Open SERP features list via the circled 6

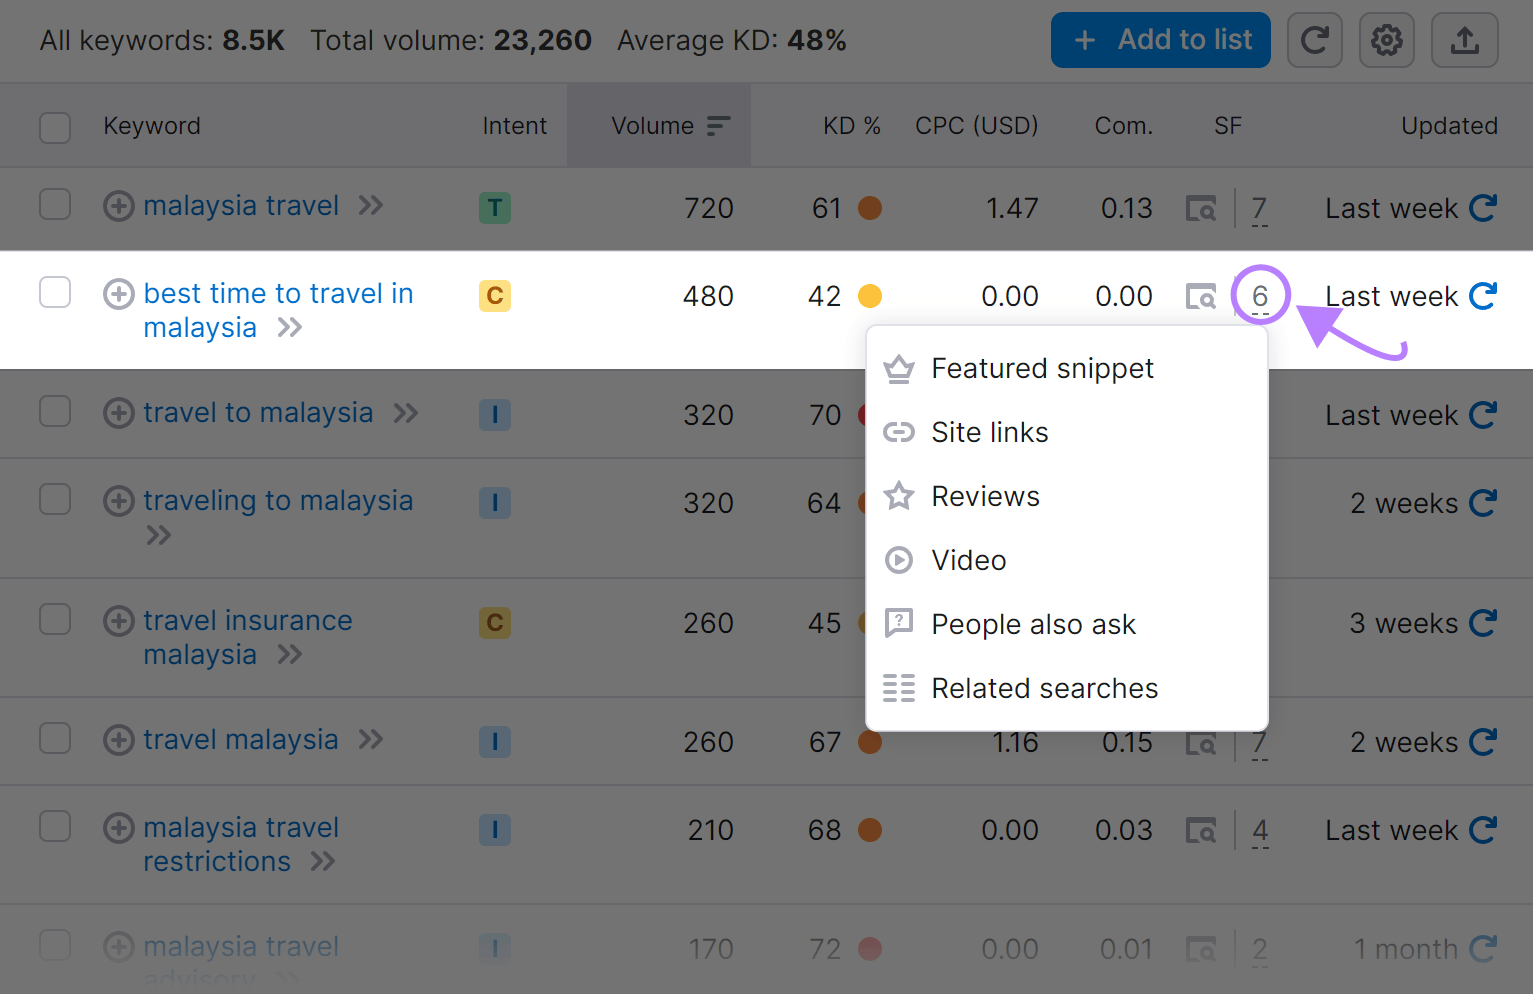coord(1259,296)
